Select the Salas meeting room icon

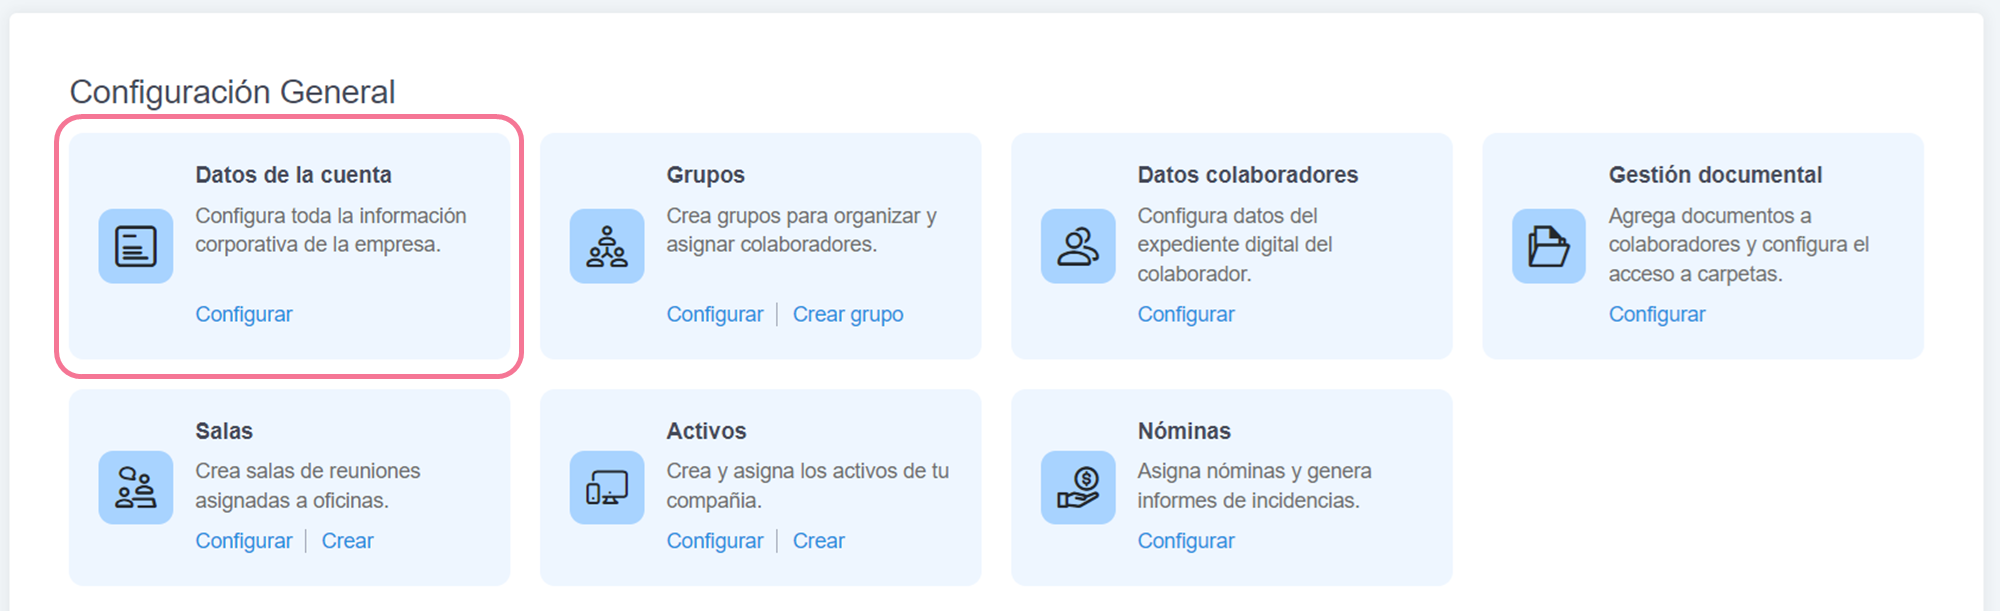pos(135,487)
